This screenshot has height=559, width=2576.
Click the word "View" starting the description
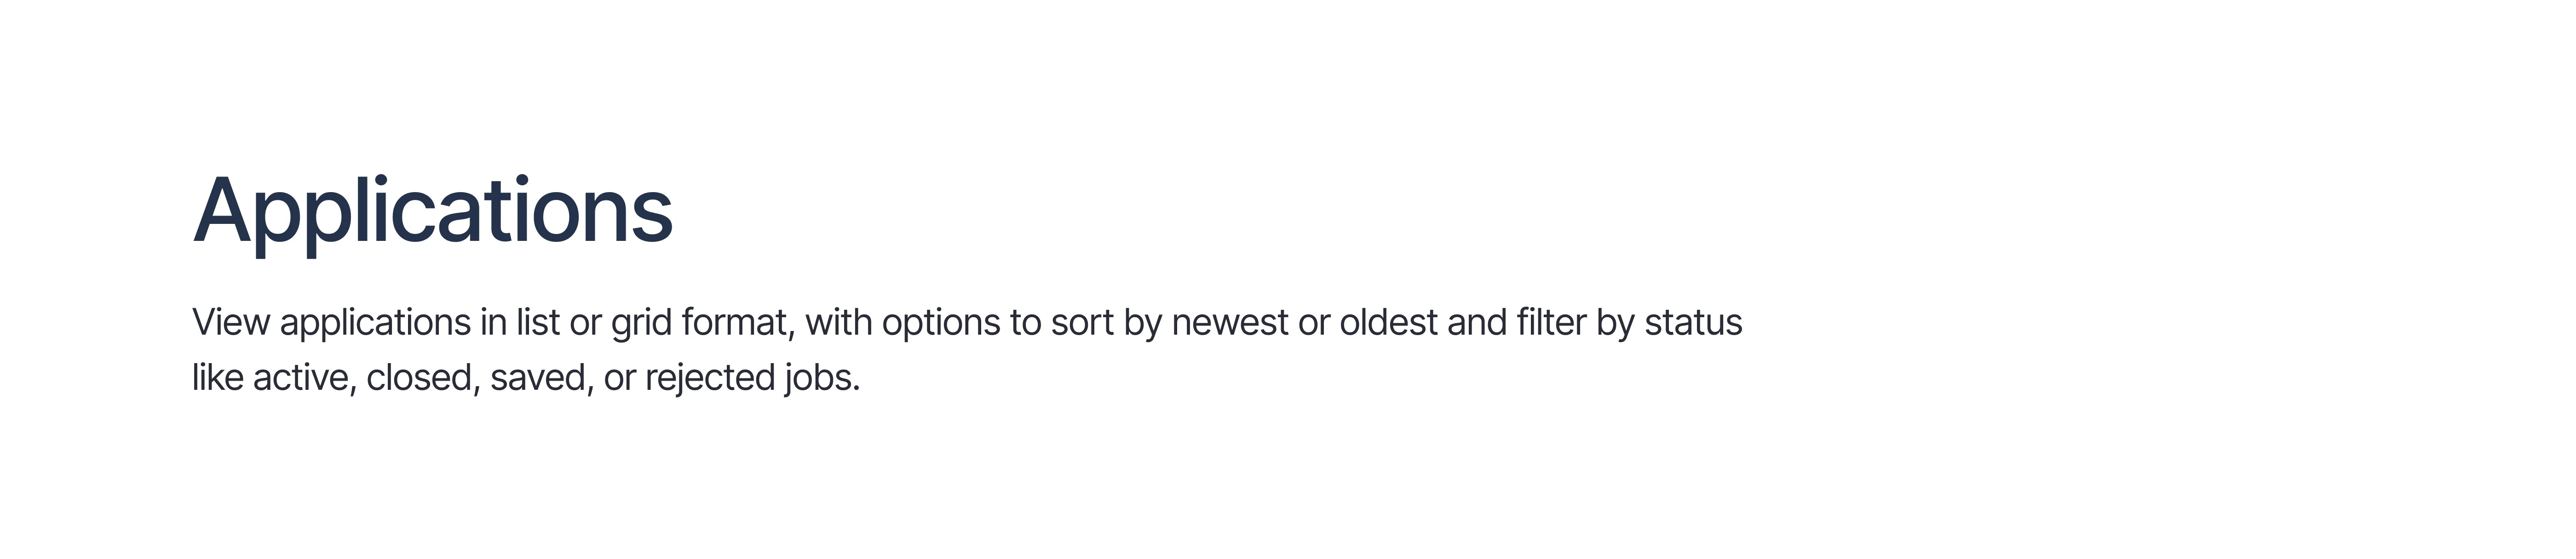[231, 322]
